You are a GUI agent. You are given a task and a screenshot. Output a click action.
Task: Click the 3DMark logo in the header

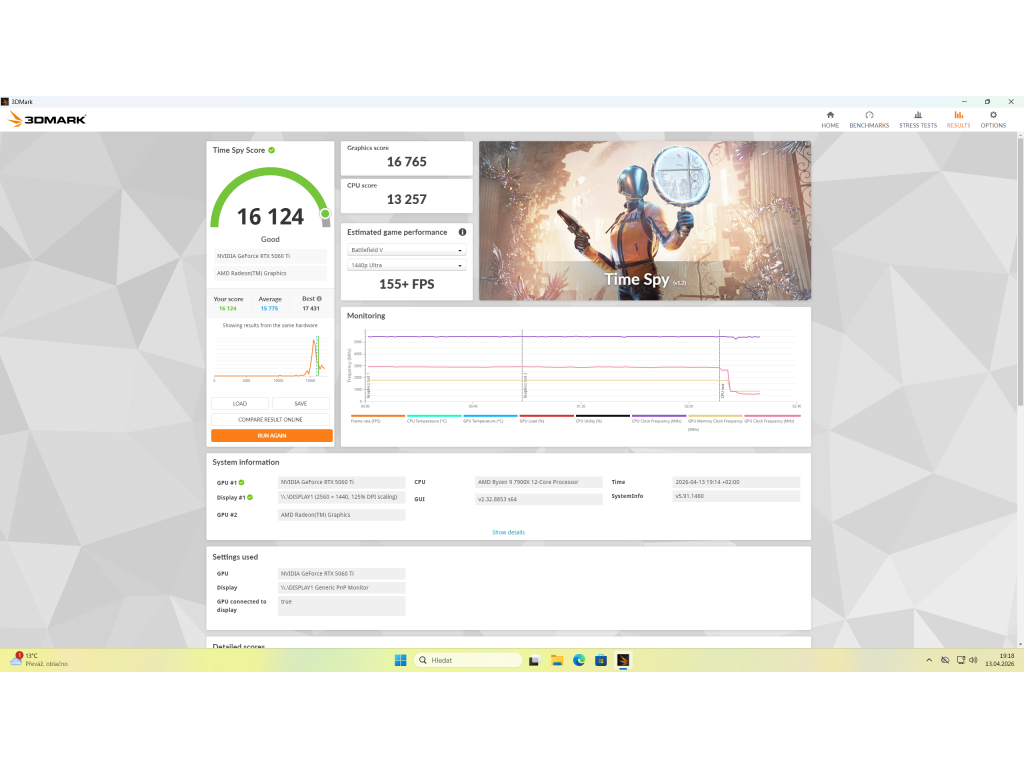coord(47,119)
